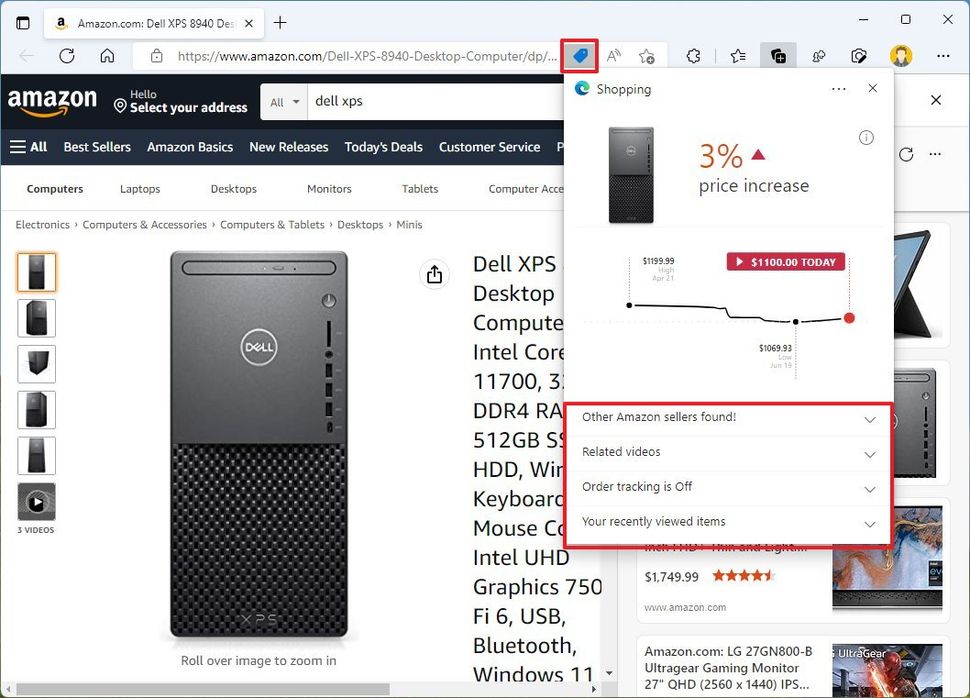
Task: Open the Shopping panel's more options menu
Action: pos(838,89)
